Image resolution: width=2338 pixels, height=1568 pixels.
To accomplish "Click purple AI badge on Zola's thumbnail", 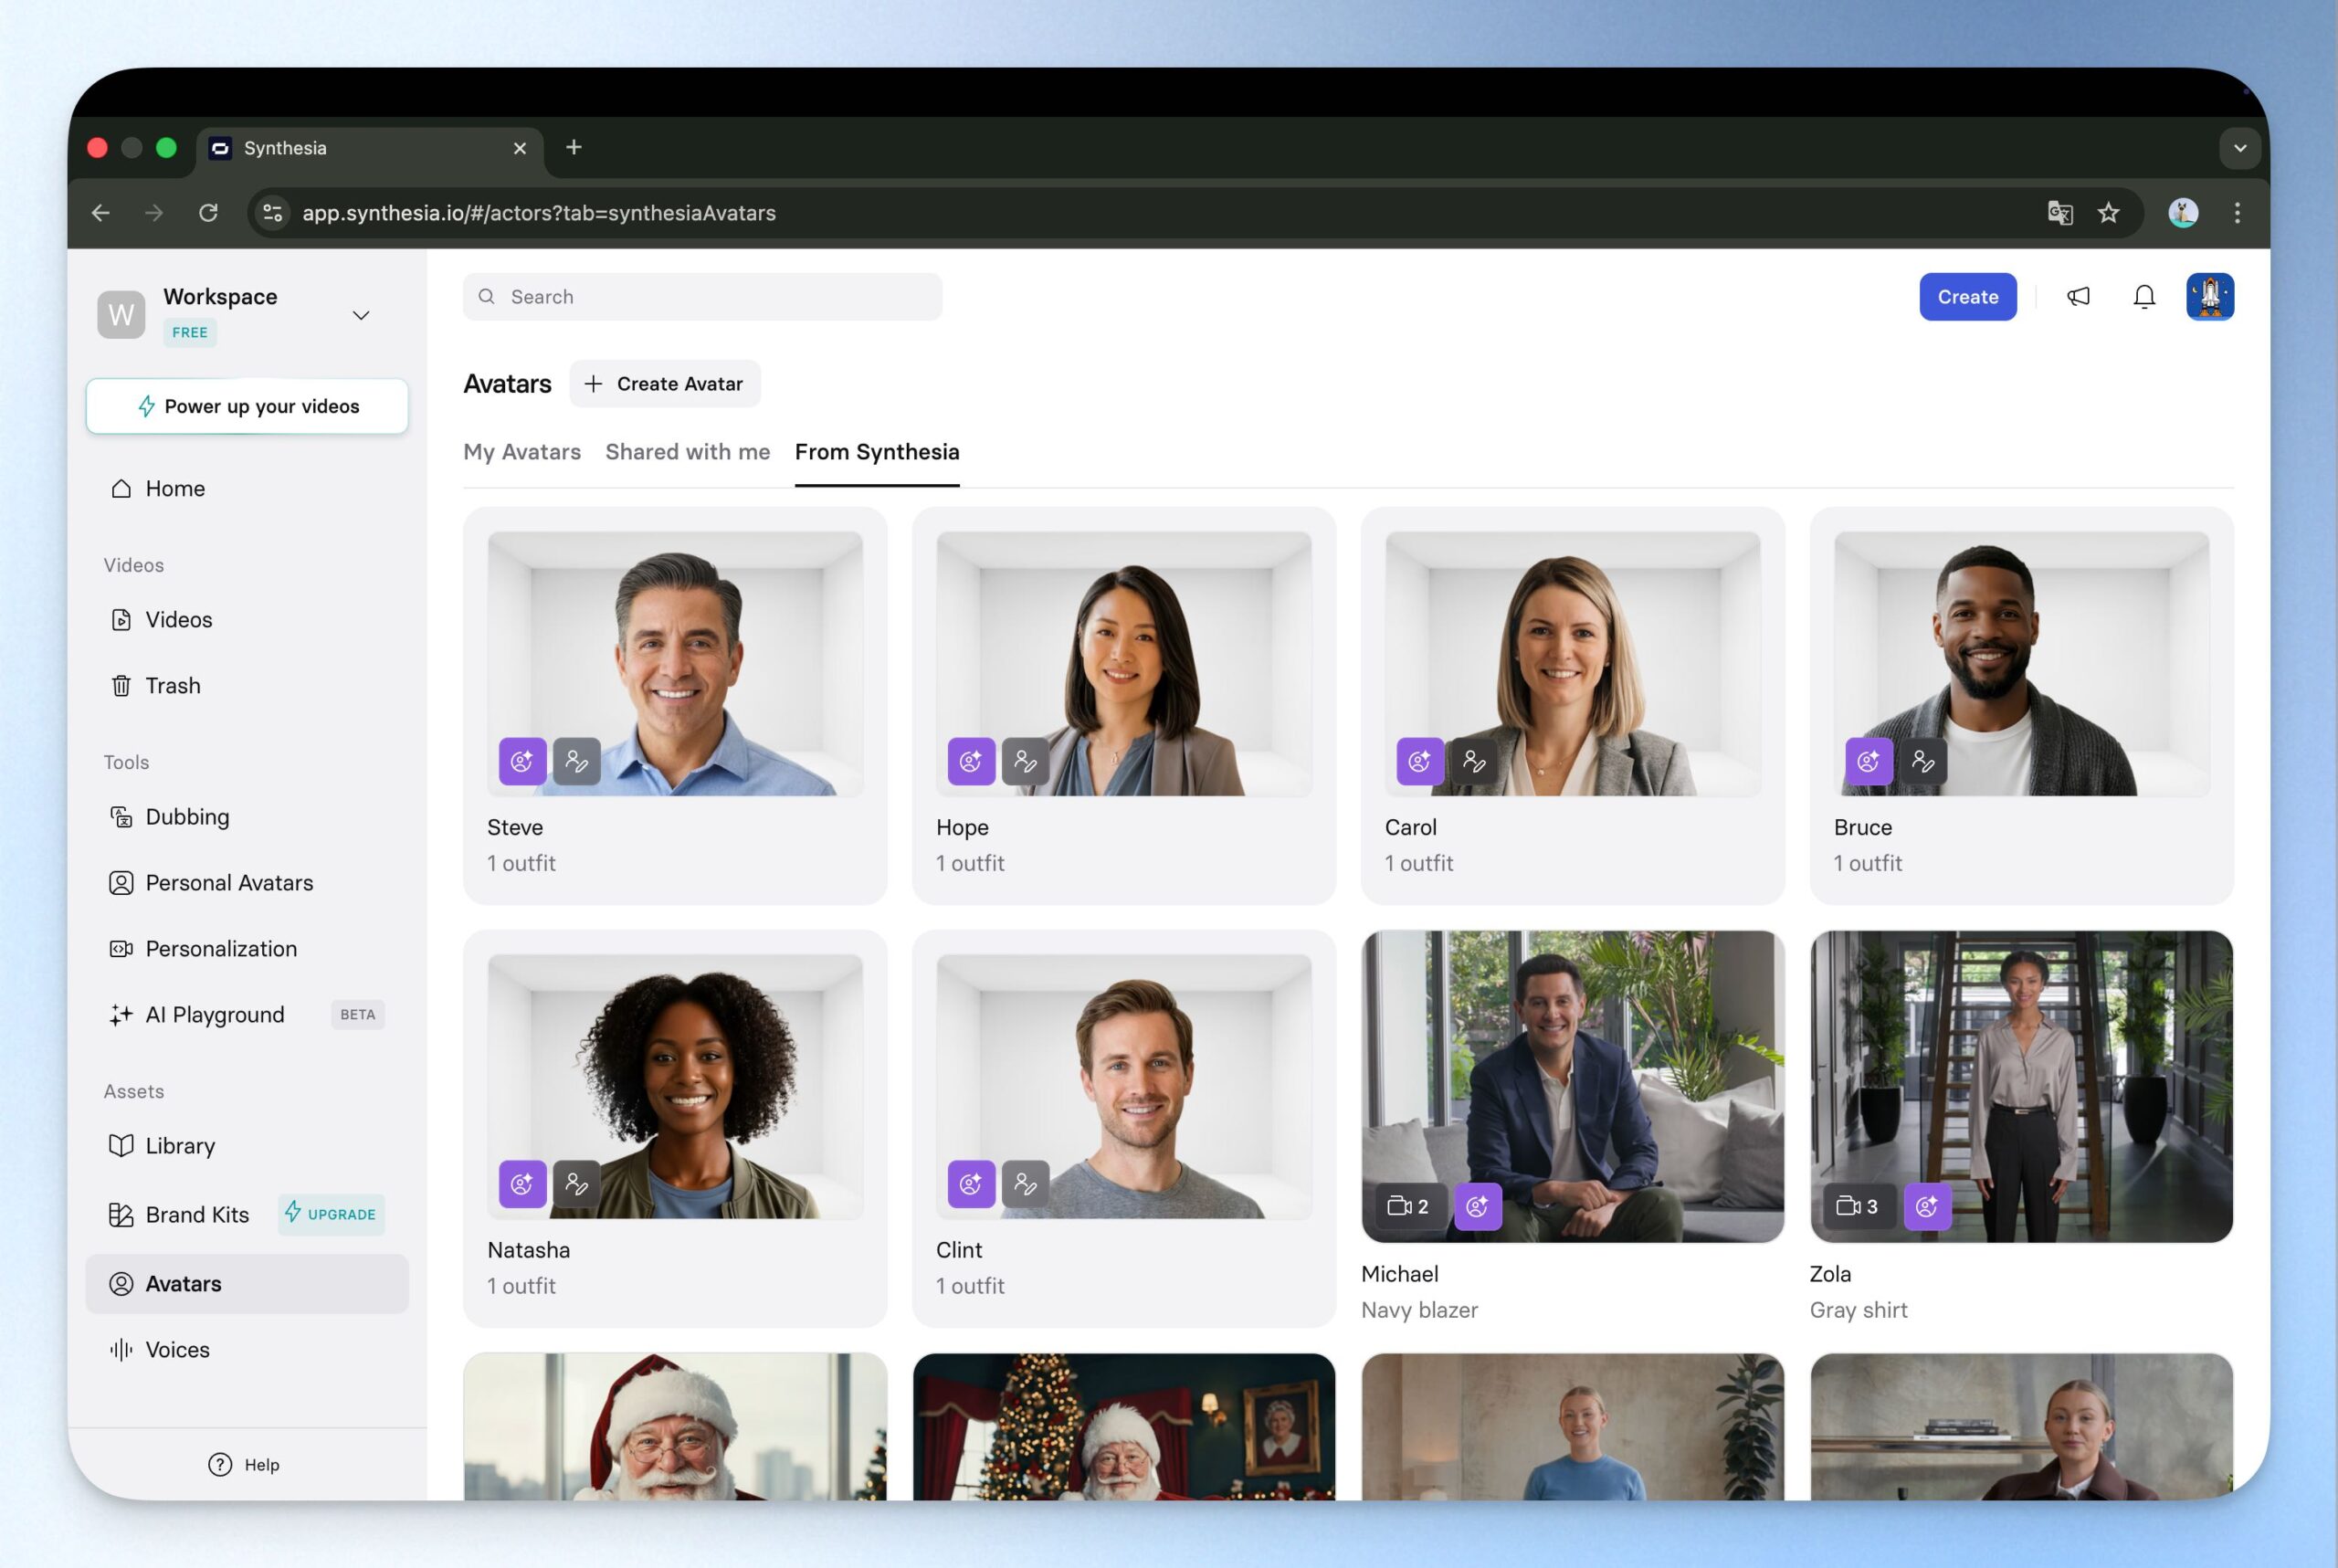I will tap(1926, 1206).
